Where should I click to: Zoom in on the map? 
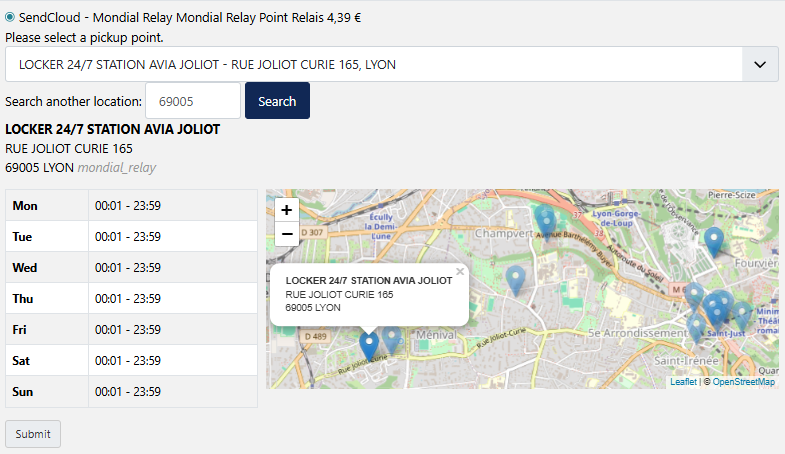coord(287,210)
